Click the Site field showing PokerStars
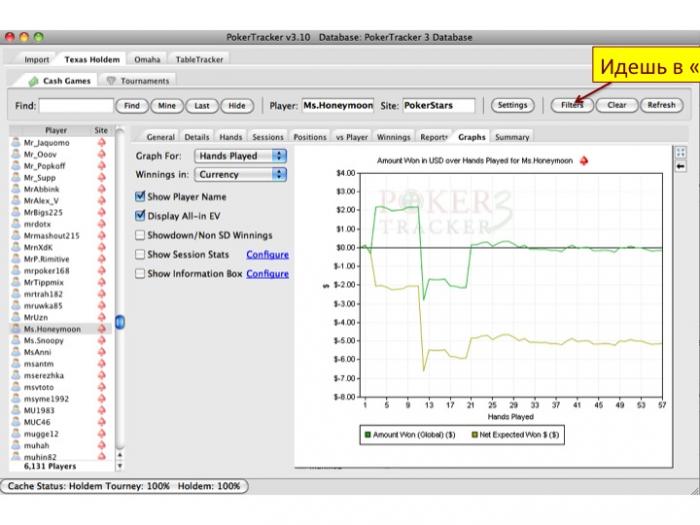 point(439,105)
